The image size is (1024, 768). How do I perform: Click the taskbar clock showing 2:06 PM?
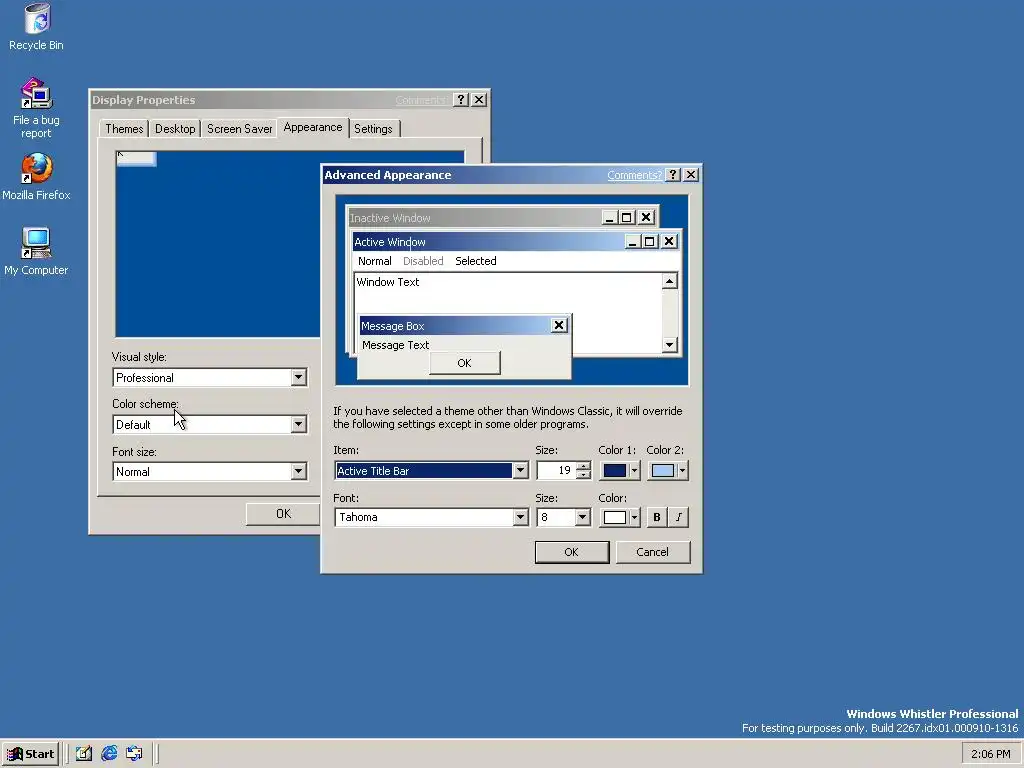point(990,754)
